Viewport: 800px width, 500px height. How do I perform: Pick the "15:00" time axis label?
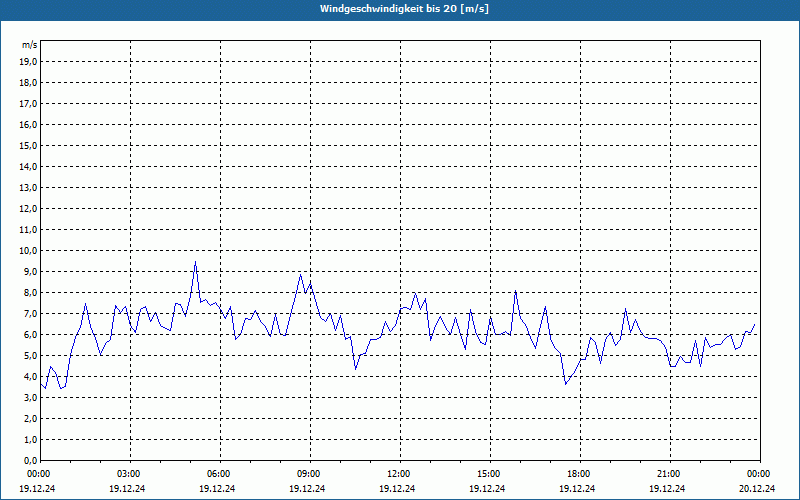coord(489,474)
